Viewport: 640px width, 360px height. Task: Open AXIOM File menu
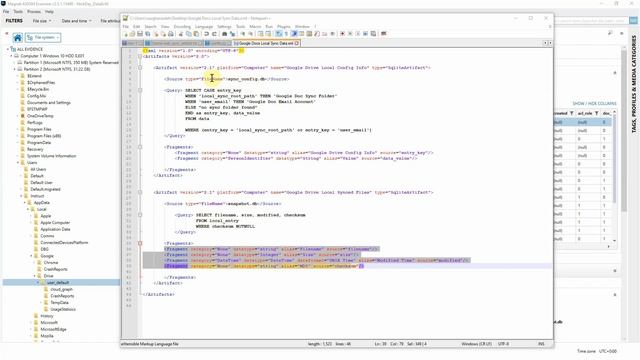6,11
